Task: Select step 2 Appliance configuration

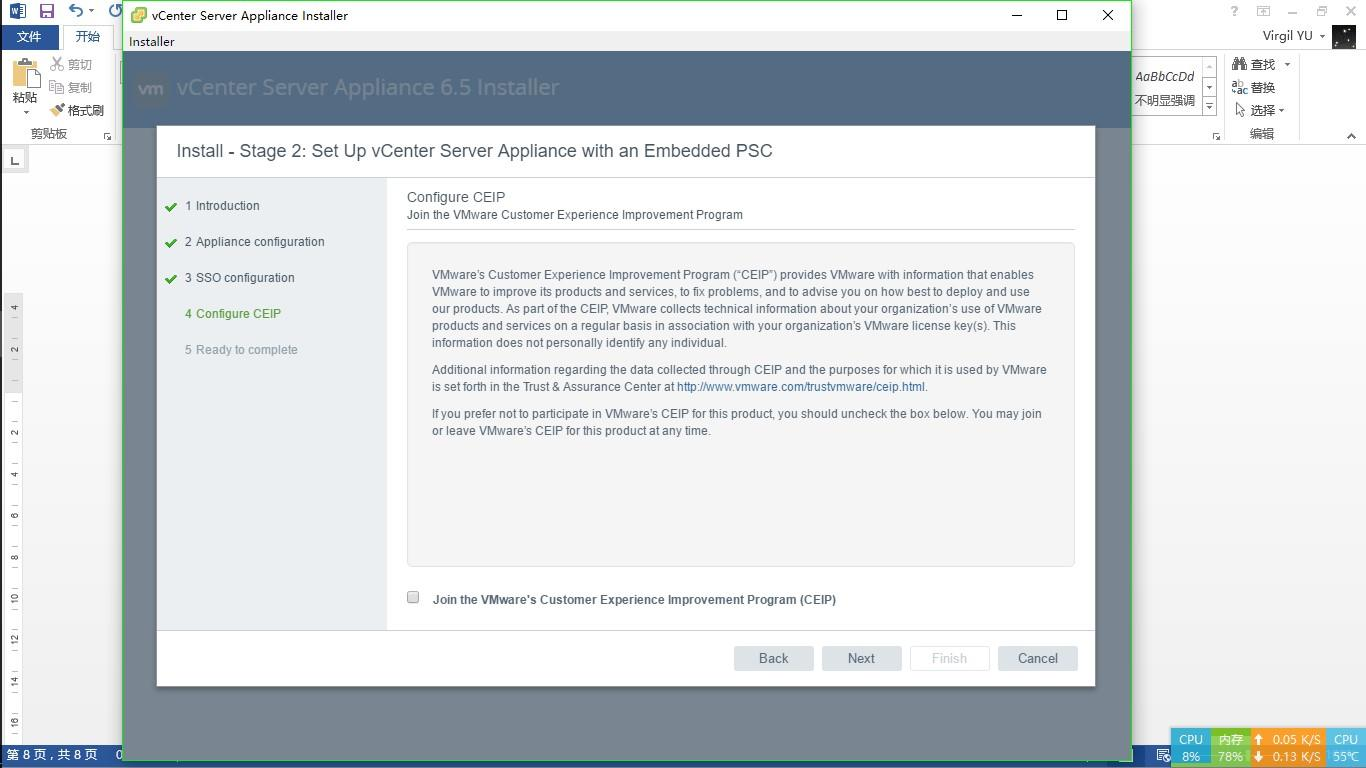Action: pyautogui.click(x=254, y=242)
